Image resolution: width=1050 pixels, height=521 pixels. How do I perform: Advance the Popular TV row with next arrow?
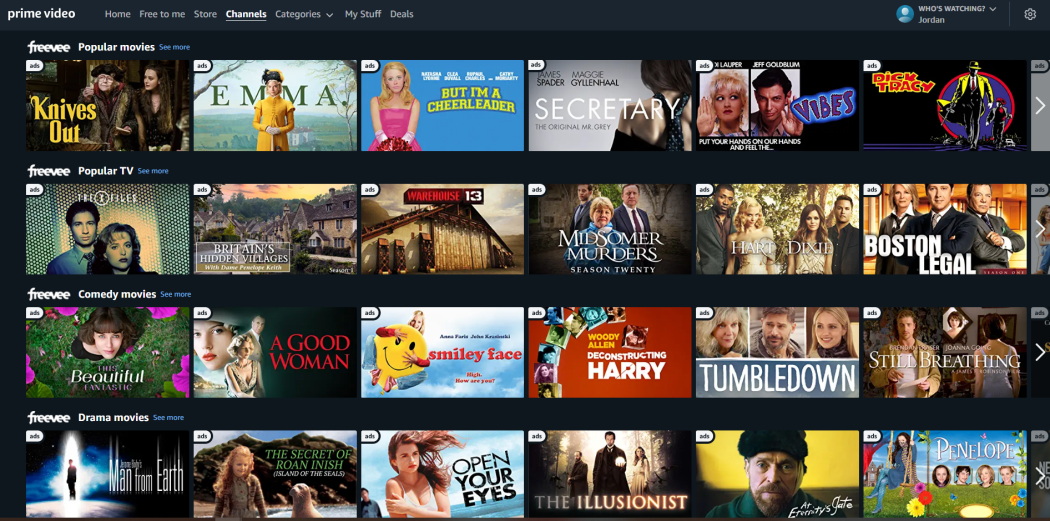pyautogui.click(x=1039, y=229)
